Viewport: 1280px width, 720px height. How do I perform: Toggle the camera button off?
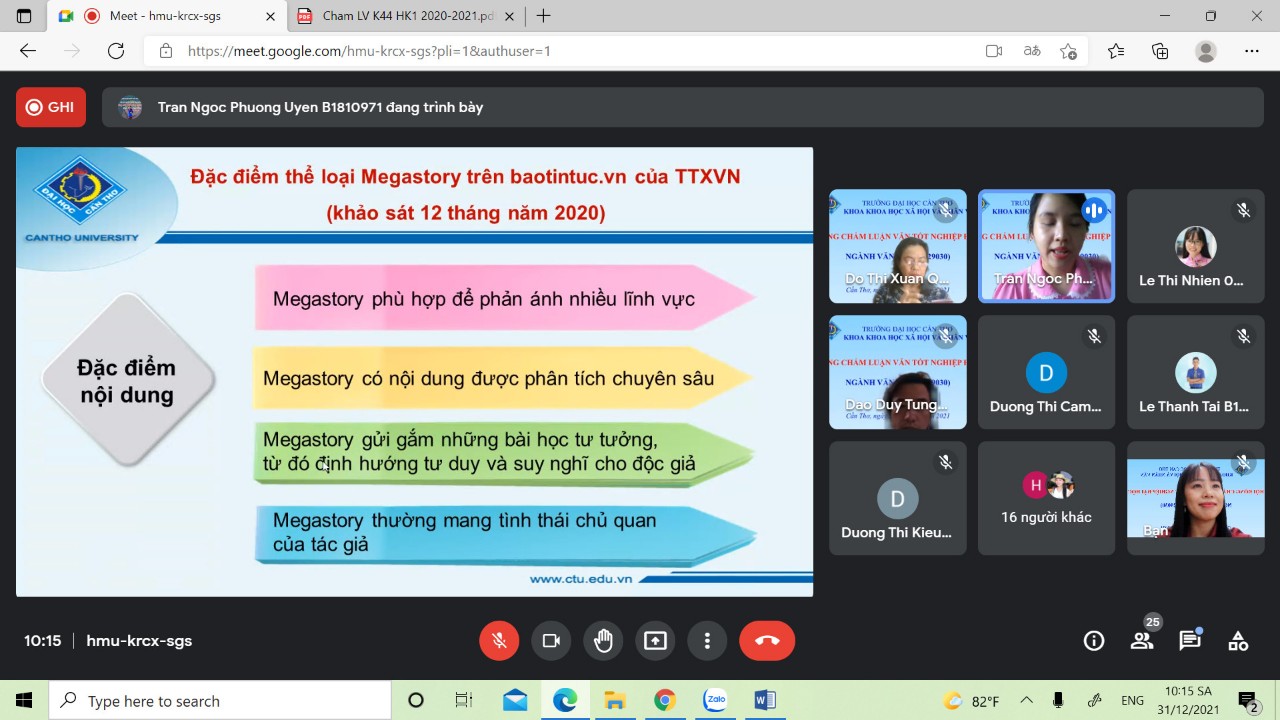[x=551, y=641]
